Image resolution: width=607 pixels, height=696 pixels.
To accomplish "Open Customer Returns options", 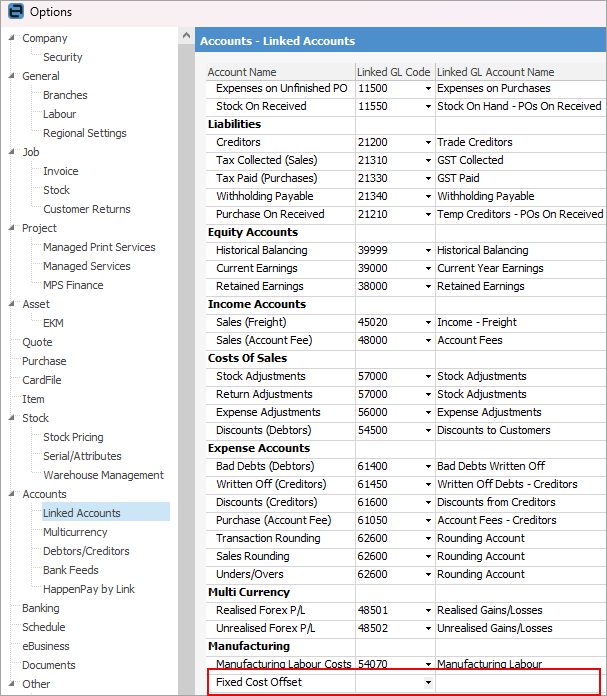I will (x=87, y=209).
